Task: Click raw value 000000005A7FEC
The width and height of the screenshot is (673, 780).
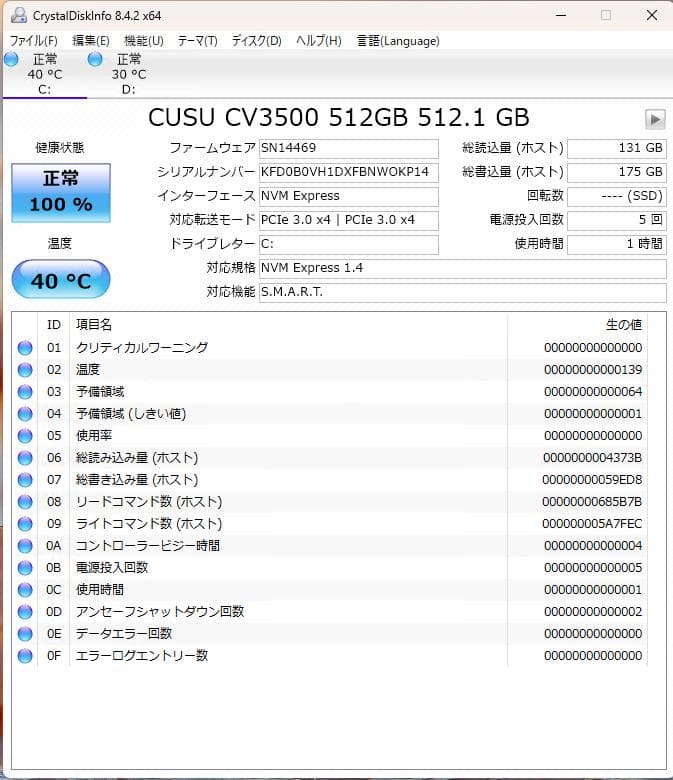Action: click(x=592, y=524)
